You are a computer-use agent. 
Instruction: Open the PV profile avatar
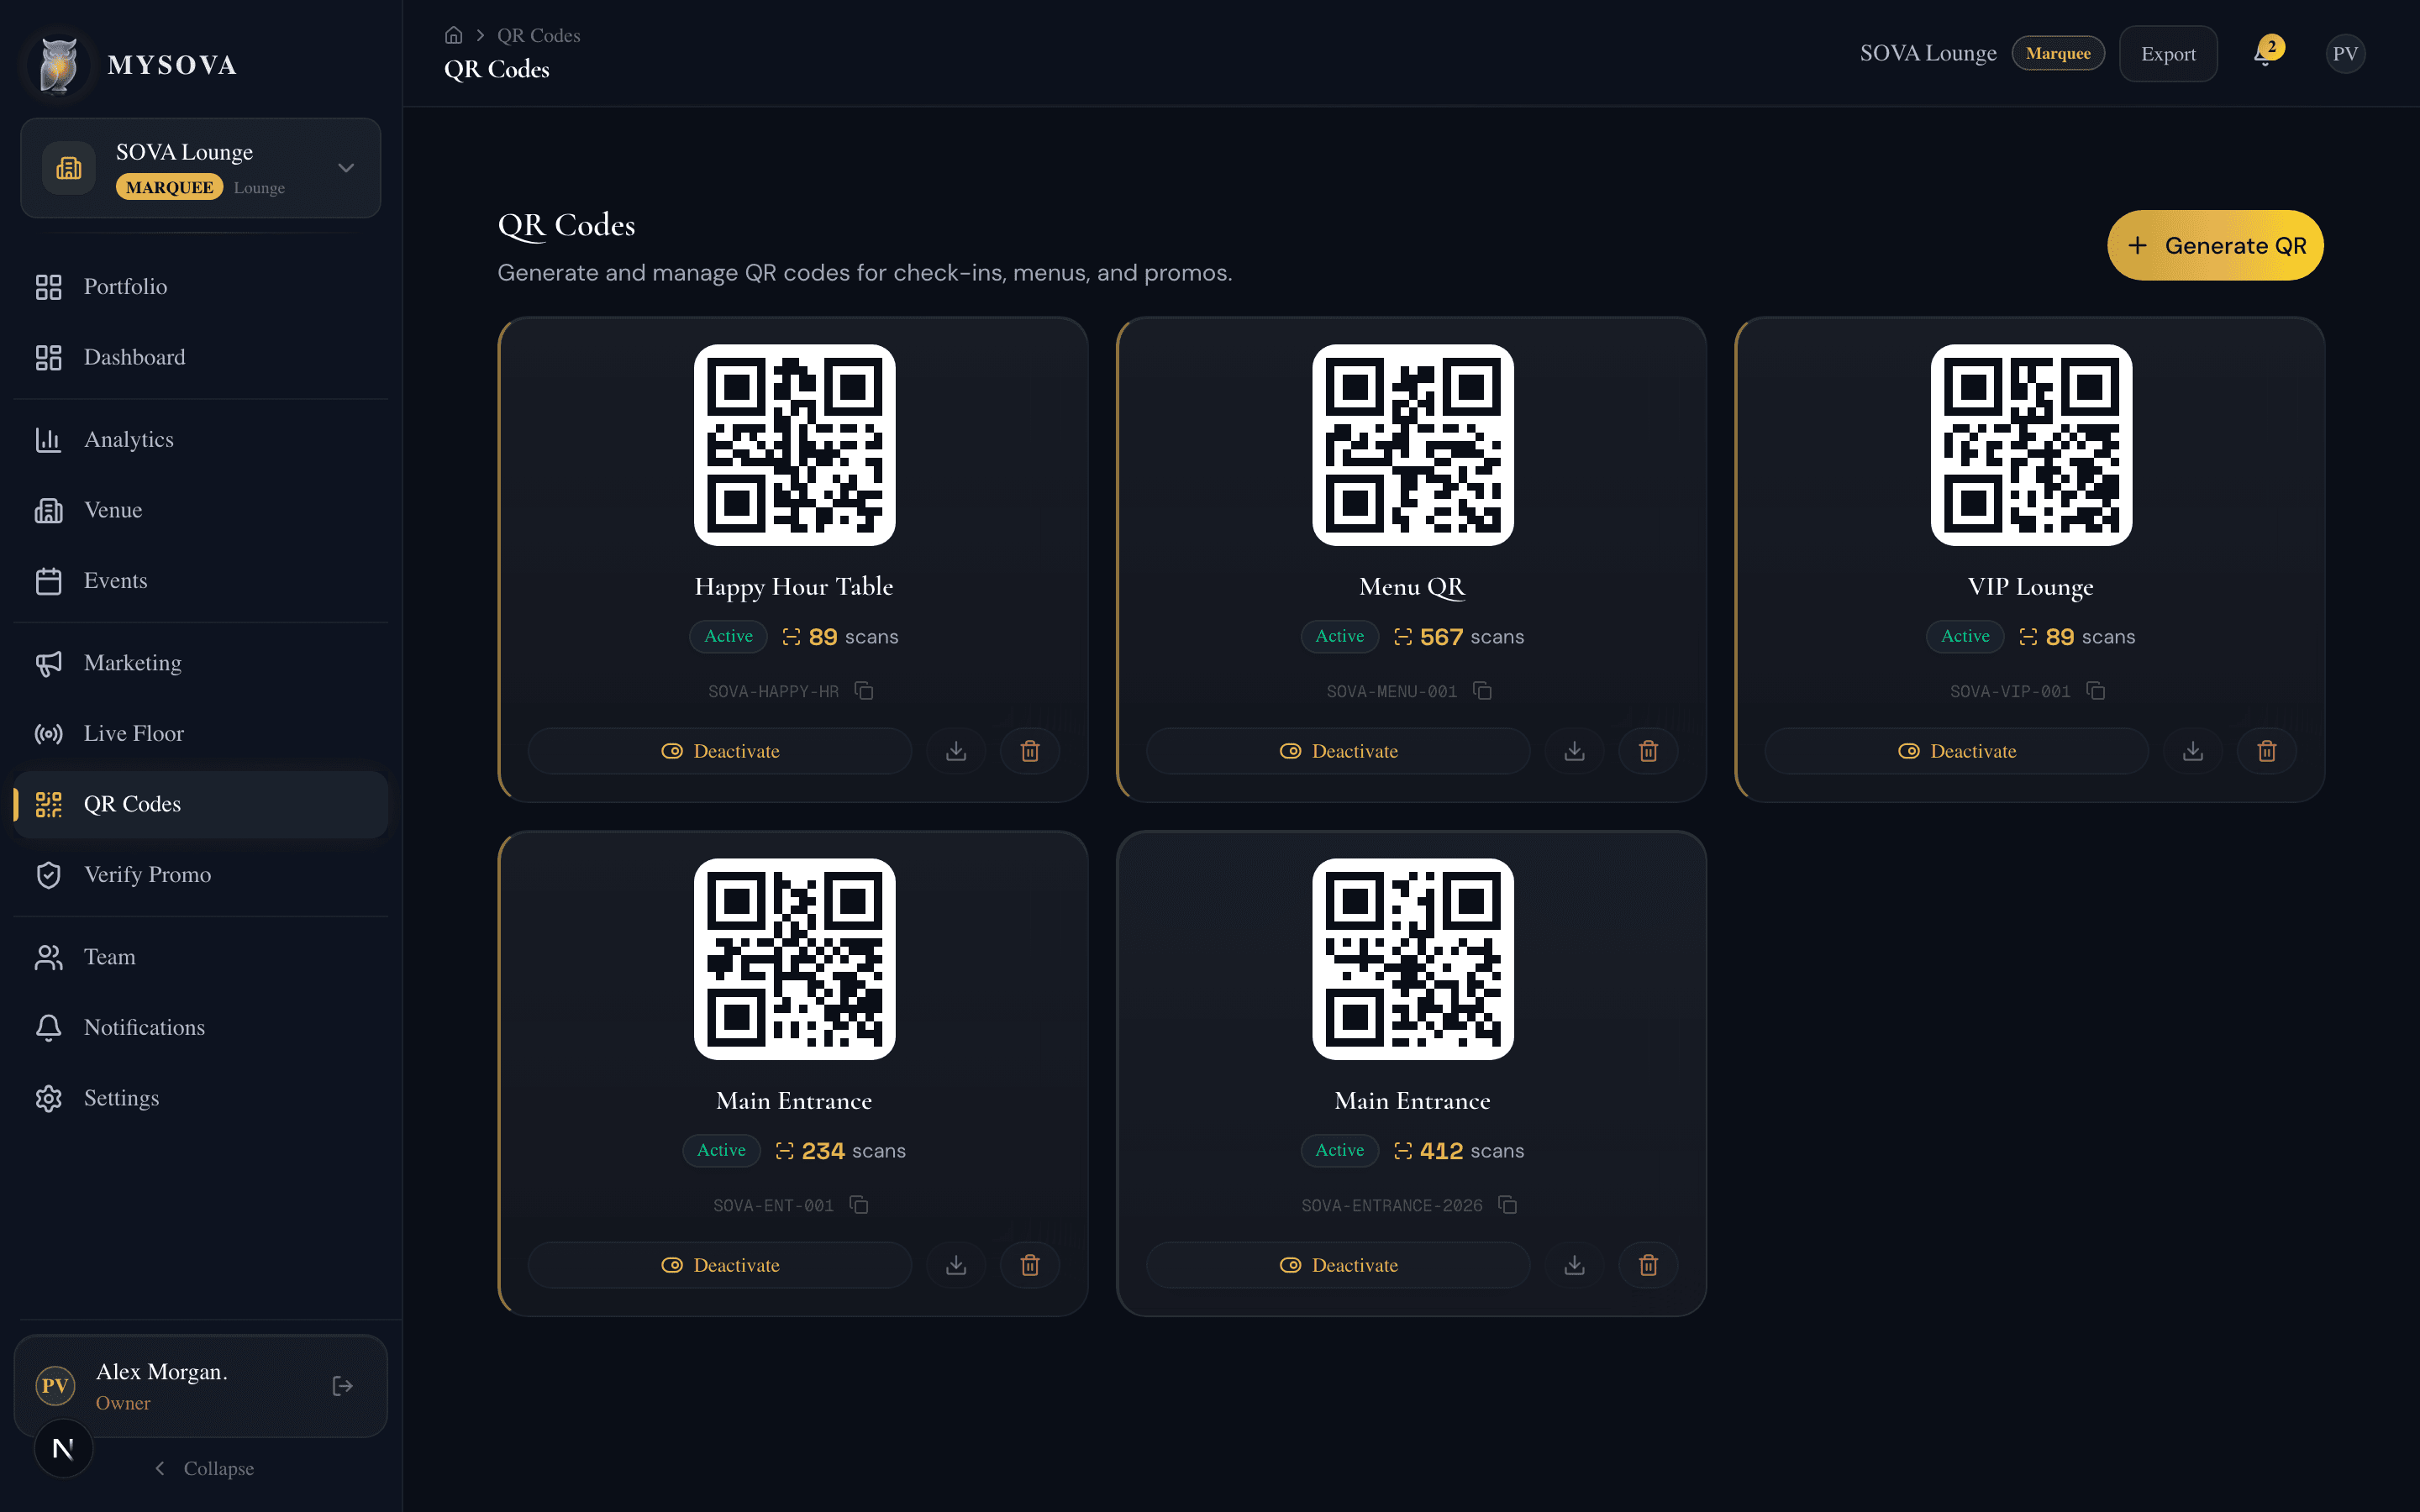coord(2345,53)
